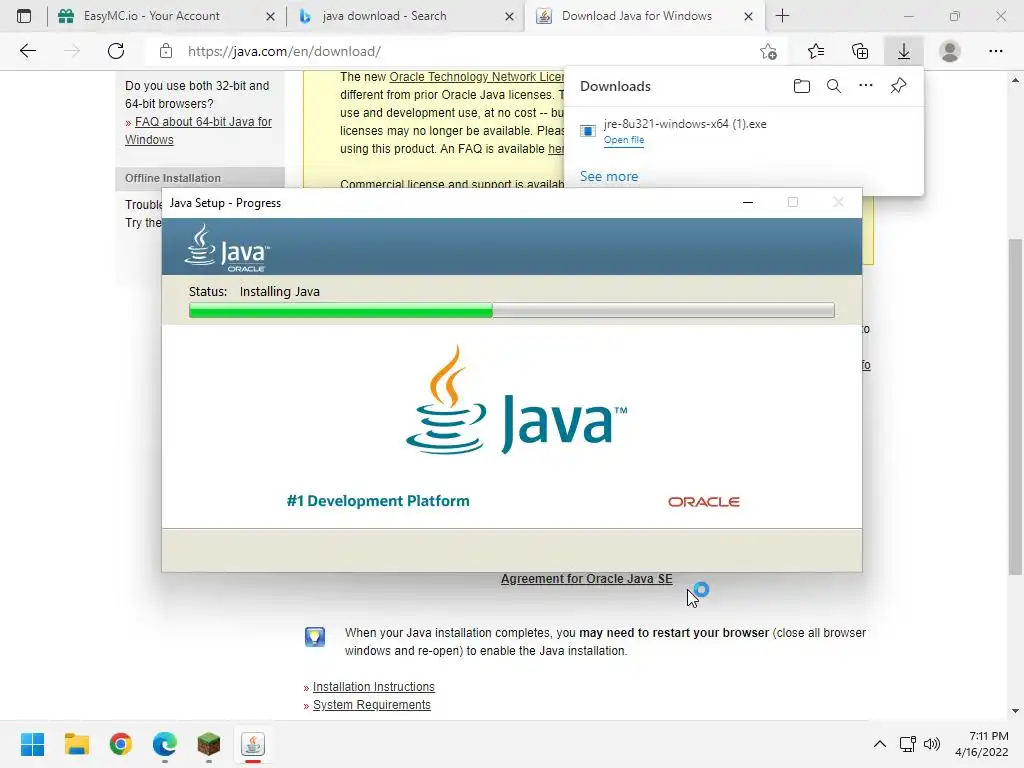The height and width of the screenshot is (768, 1024).
Task: Minimize the Java Setup window
Action: pyautogui.click(x=748, y=202)
